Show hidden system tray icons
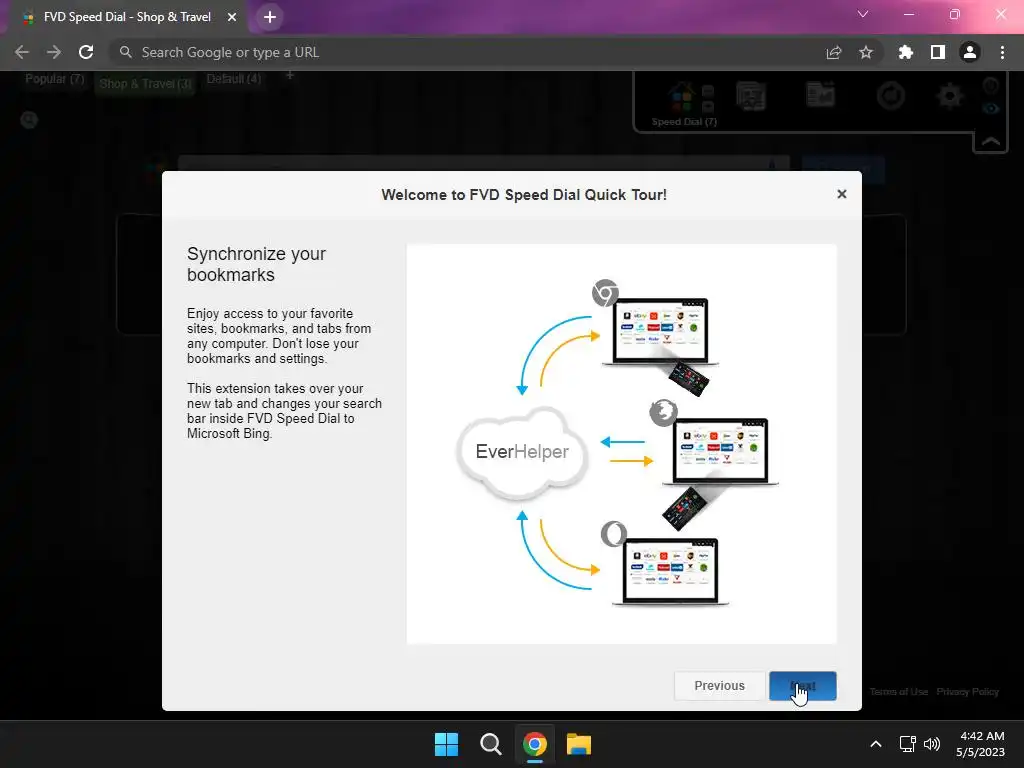1024x768 pixels. [x=876, y=744]
